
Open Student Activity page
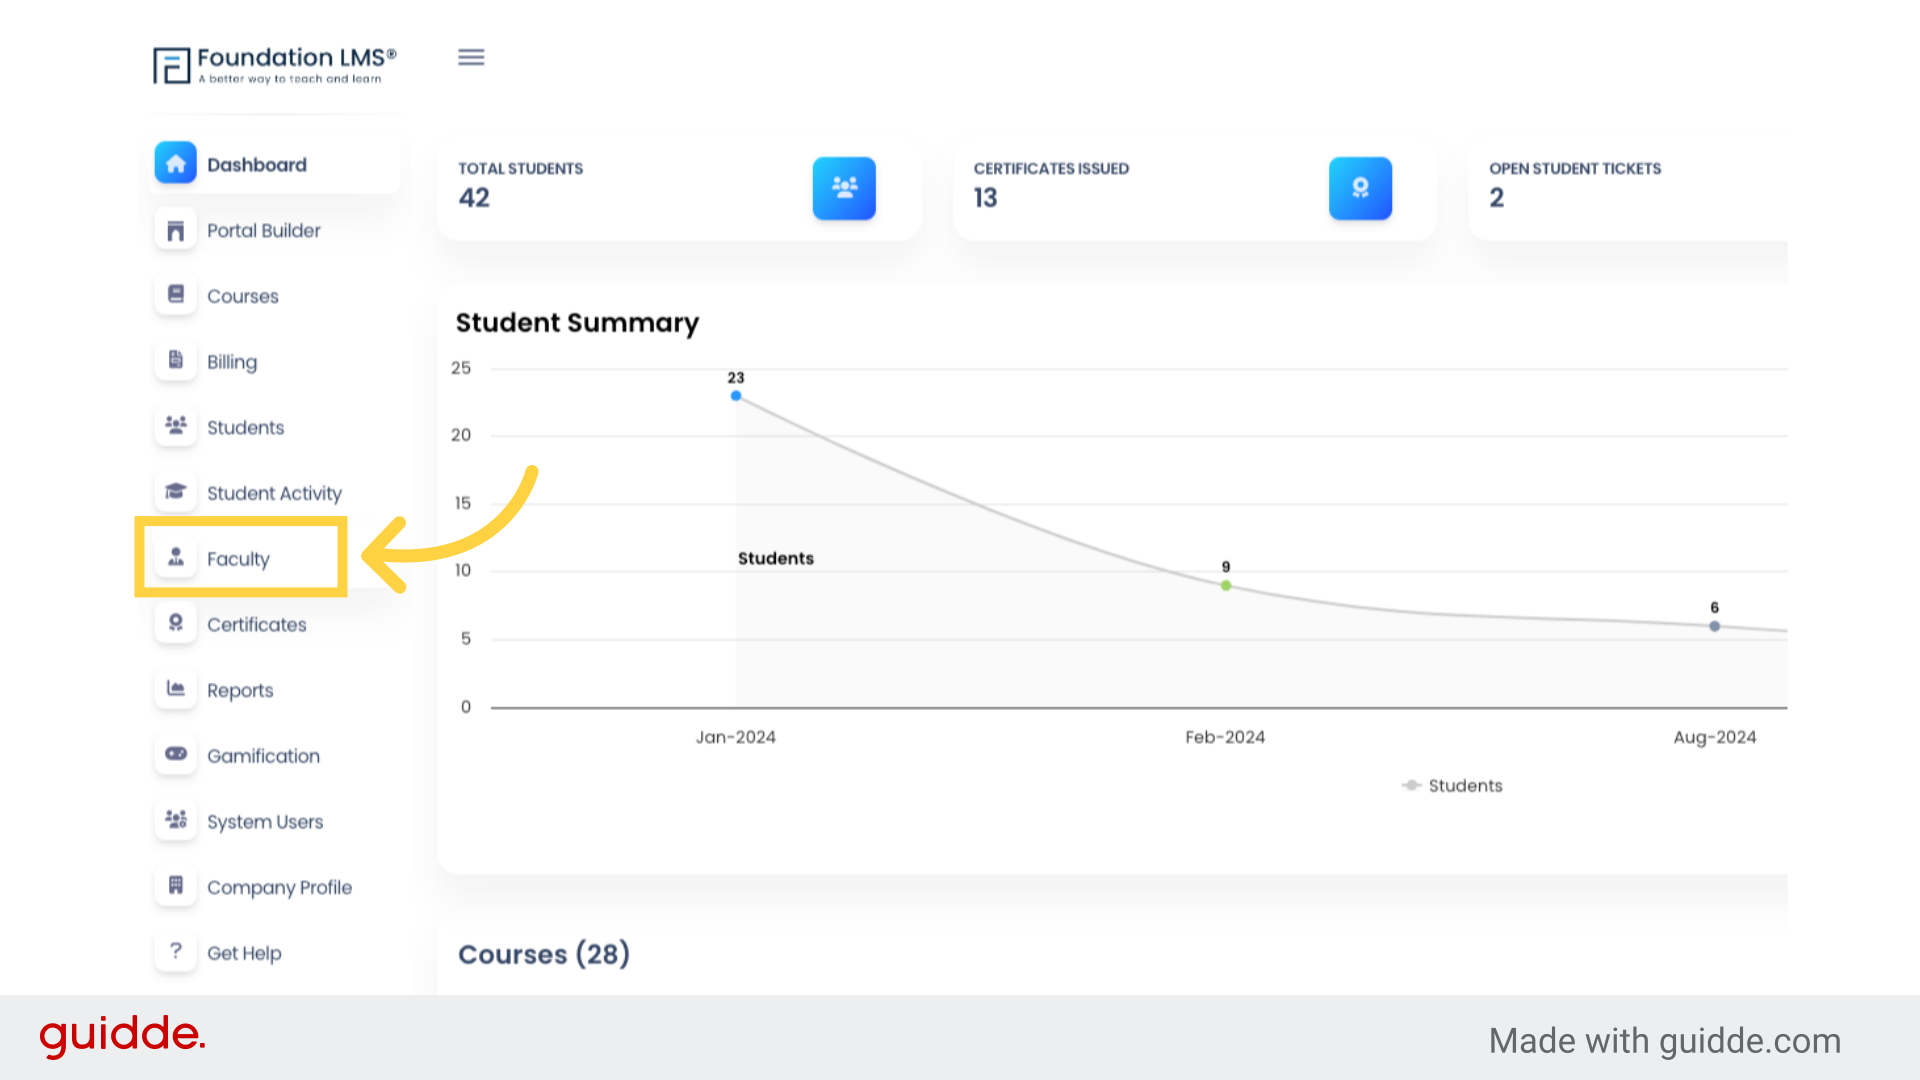(274, 493)
